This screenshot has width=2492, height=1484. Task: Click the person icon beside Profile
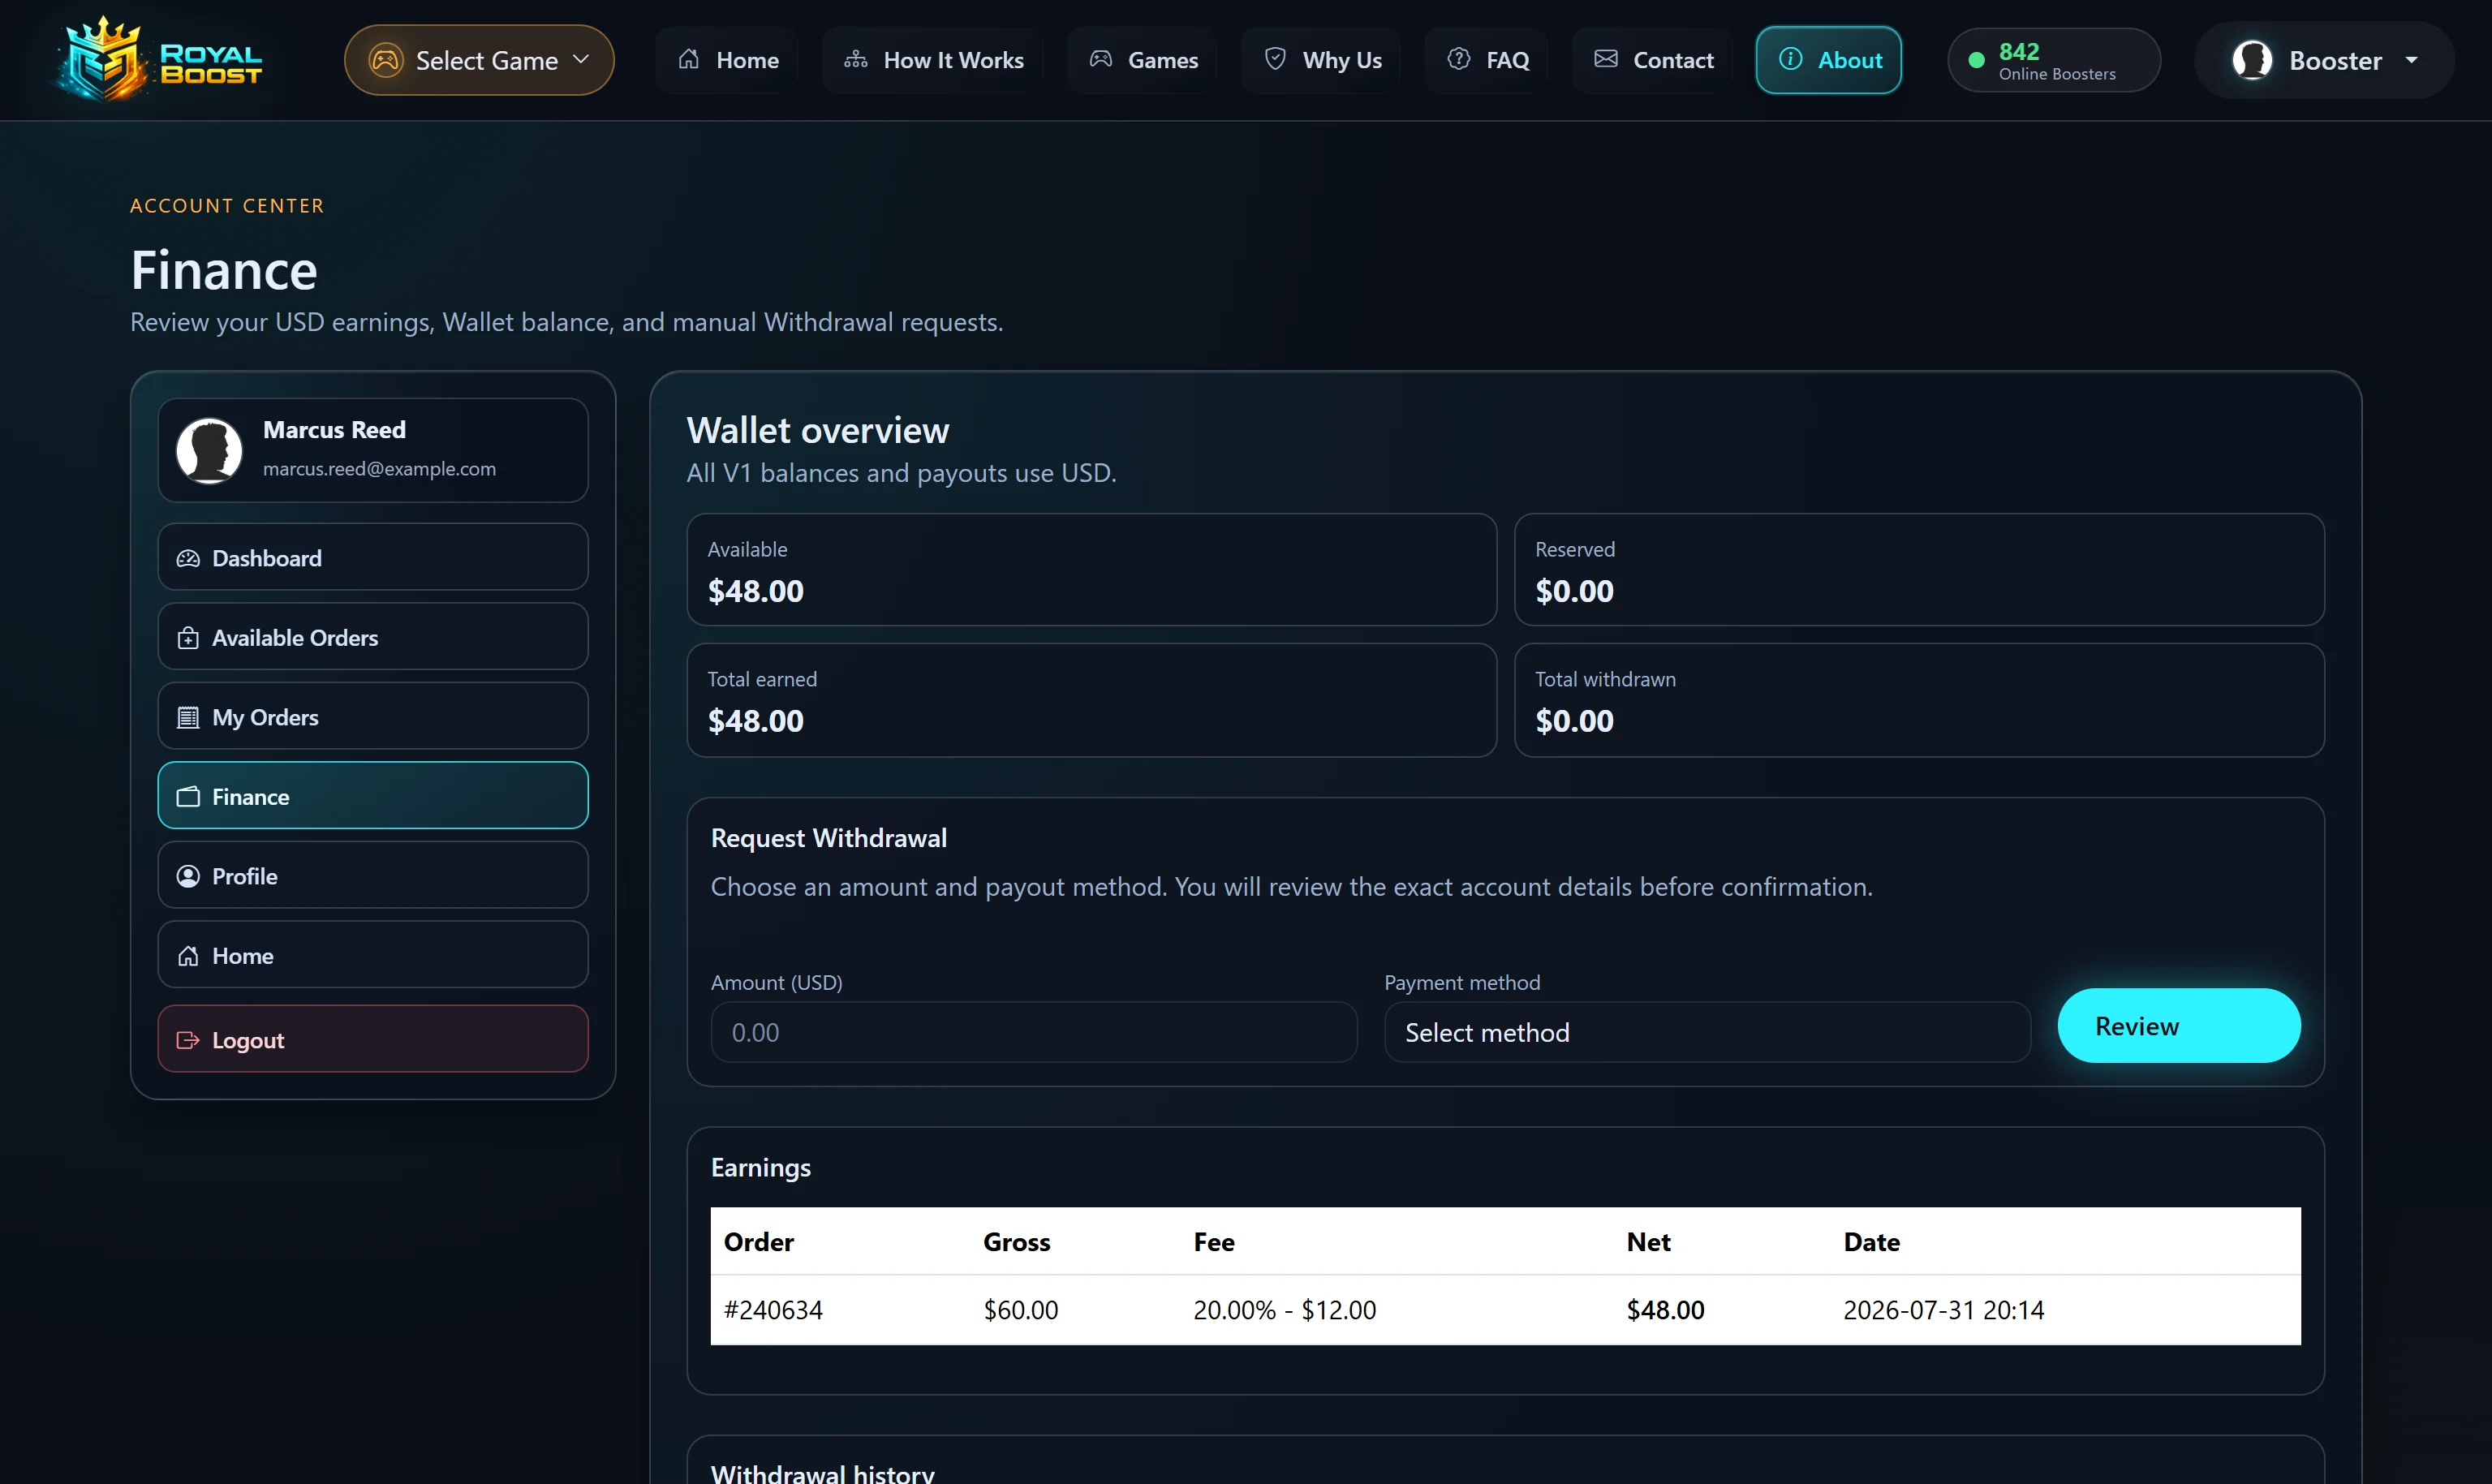click(x=188, y=876)
